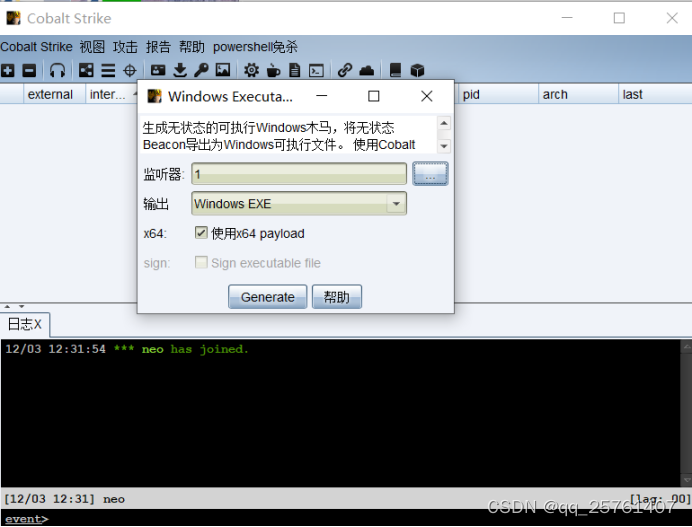This screenshot has height=527, width=692.
Task: Open downloaded files via download arrow icon
Action: pos(180,70)
